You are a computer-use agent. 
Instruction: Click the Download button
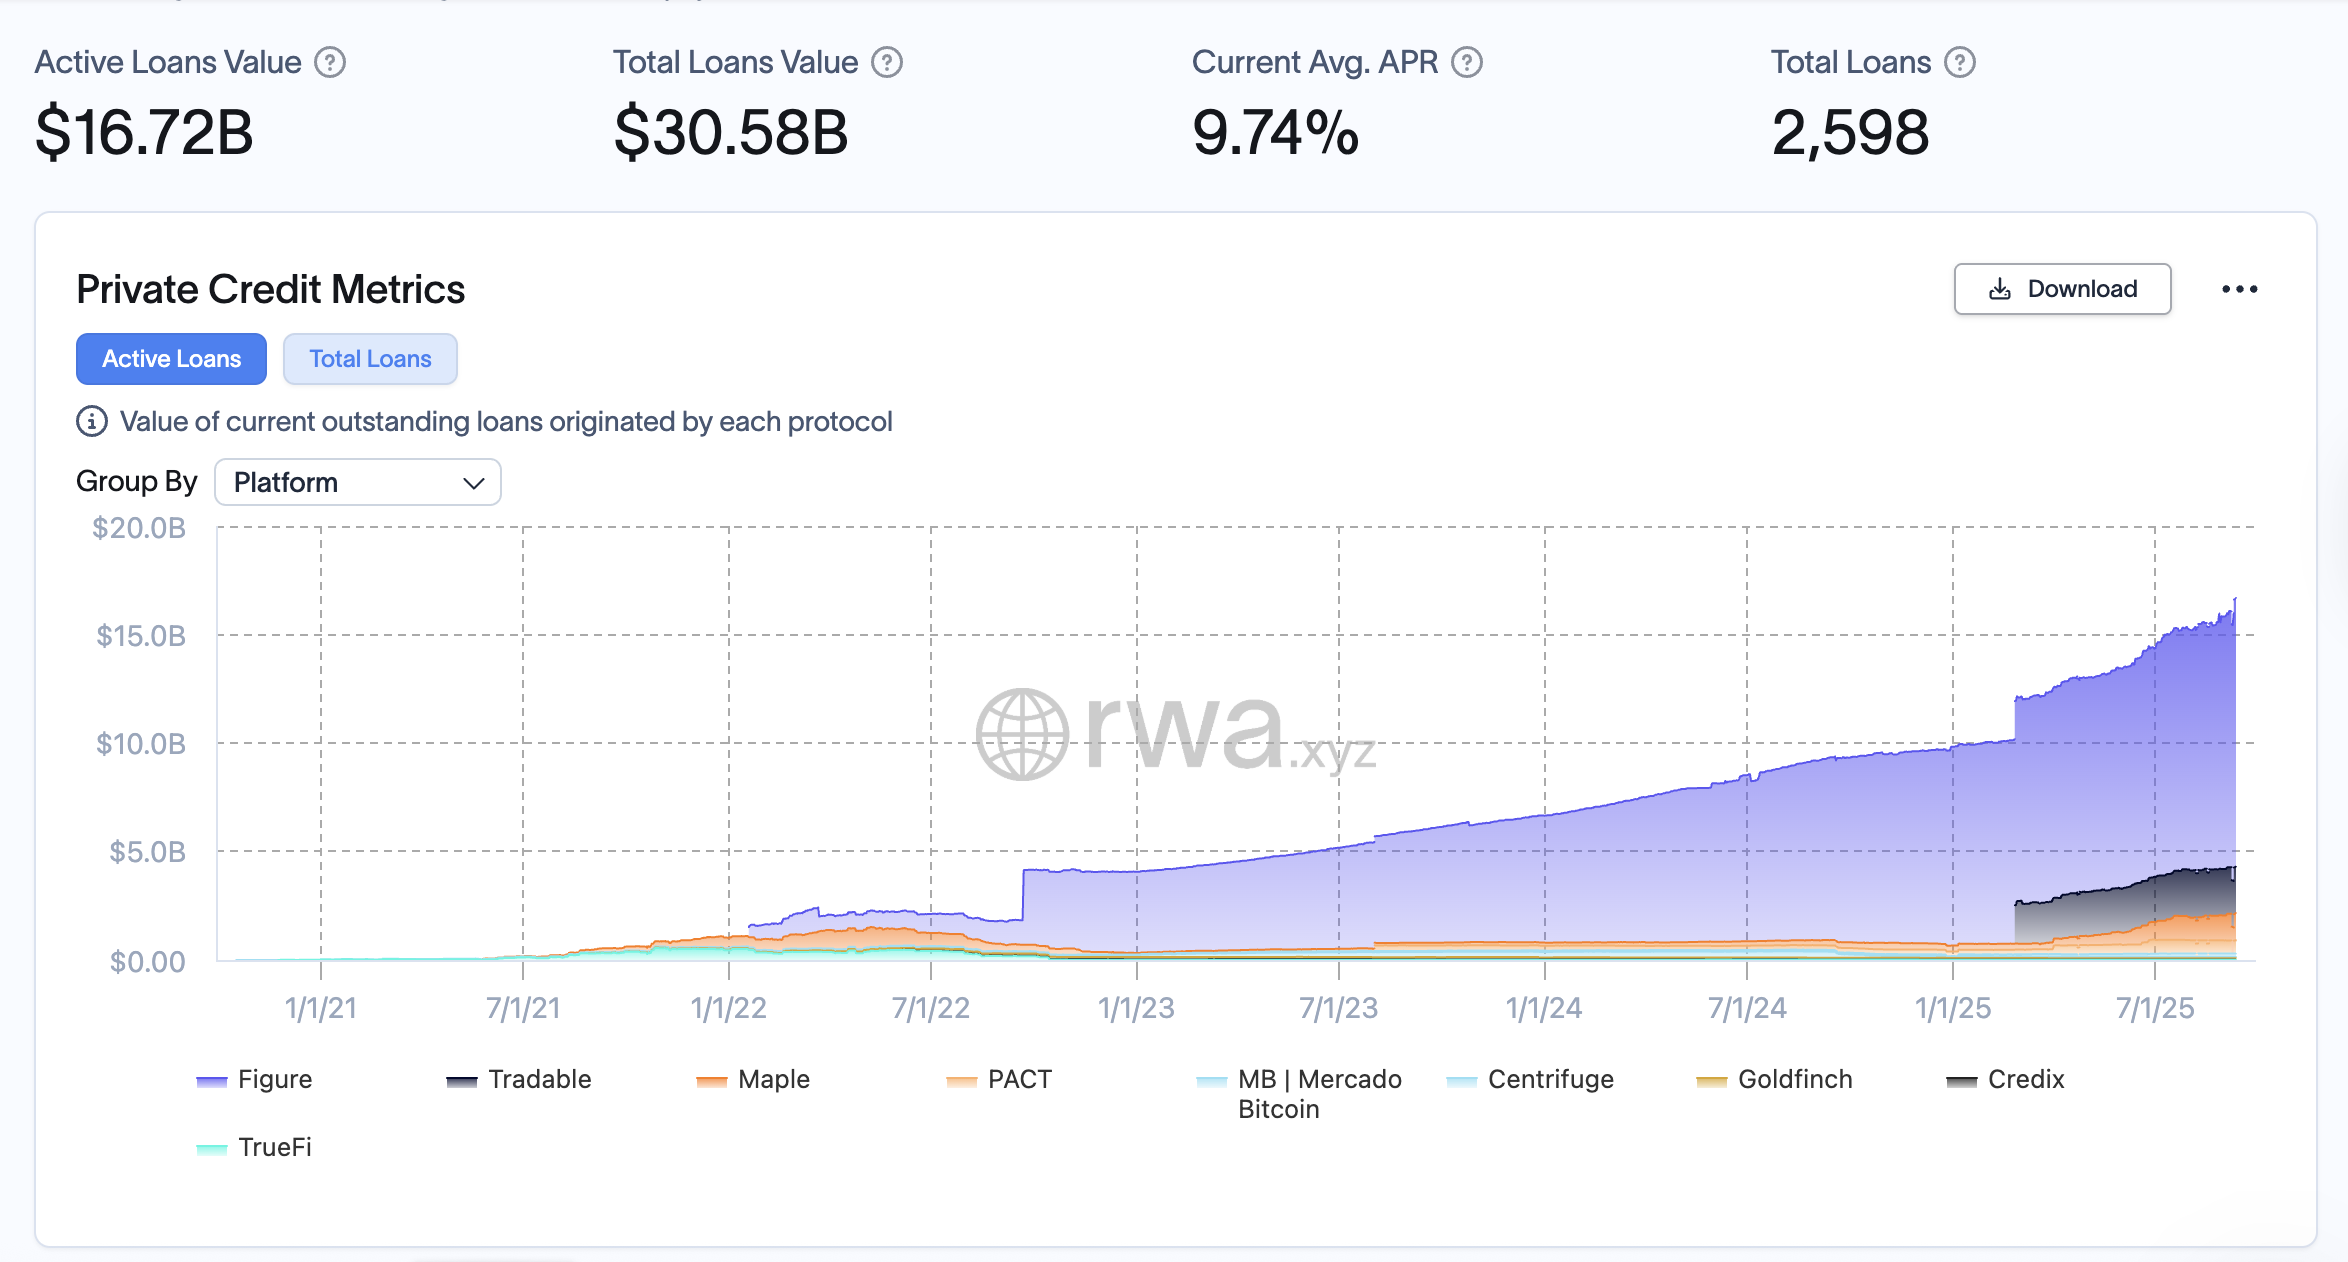pyautogui.click(x=2062, y=289)
